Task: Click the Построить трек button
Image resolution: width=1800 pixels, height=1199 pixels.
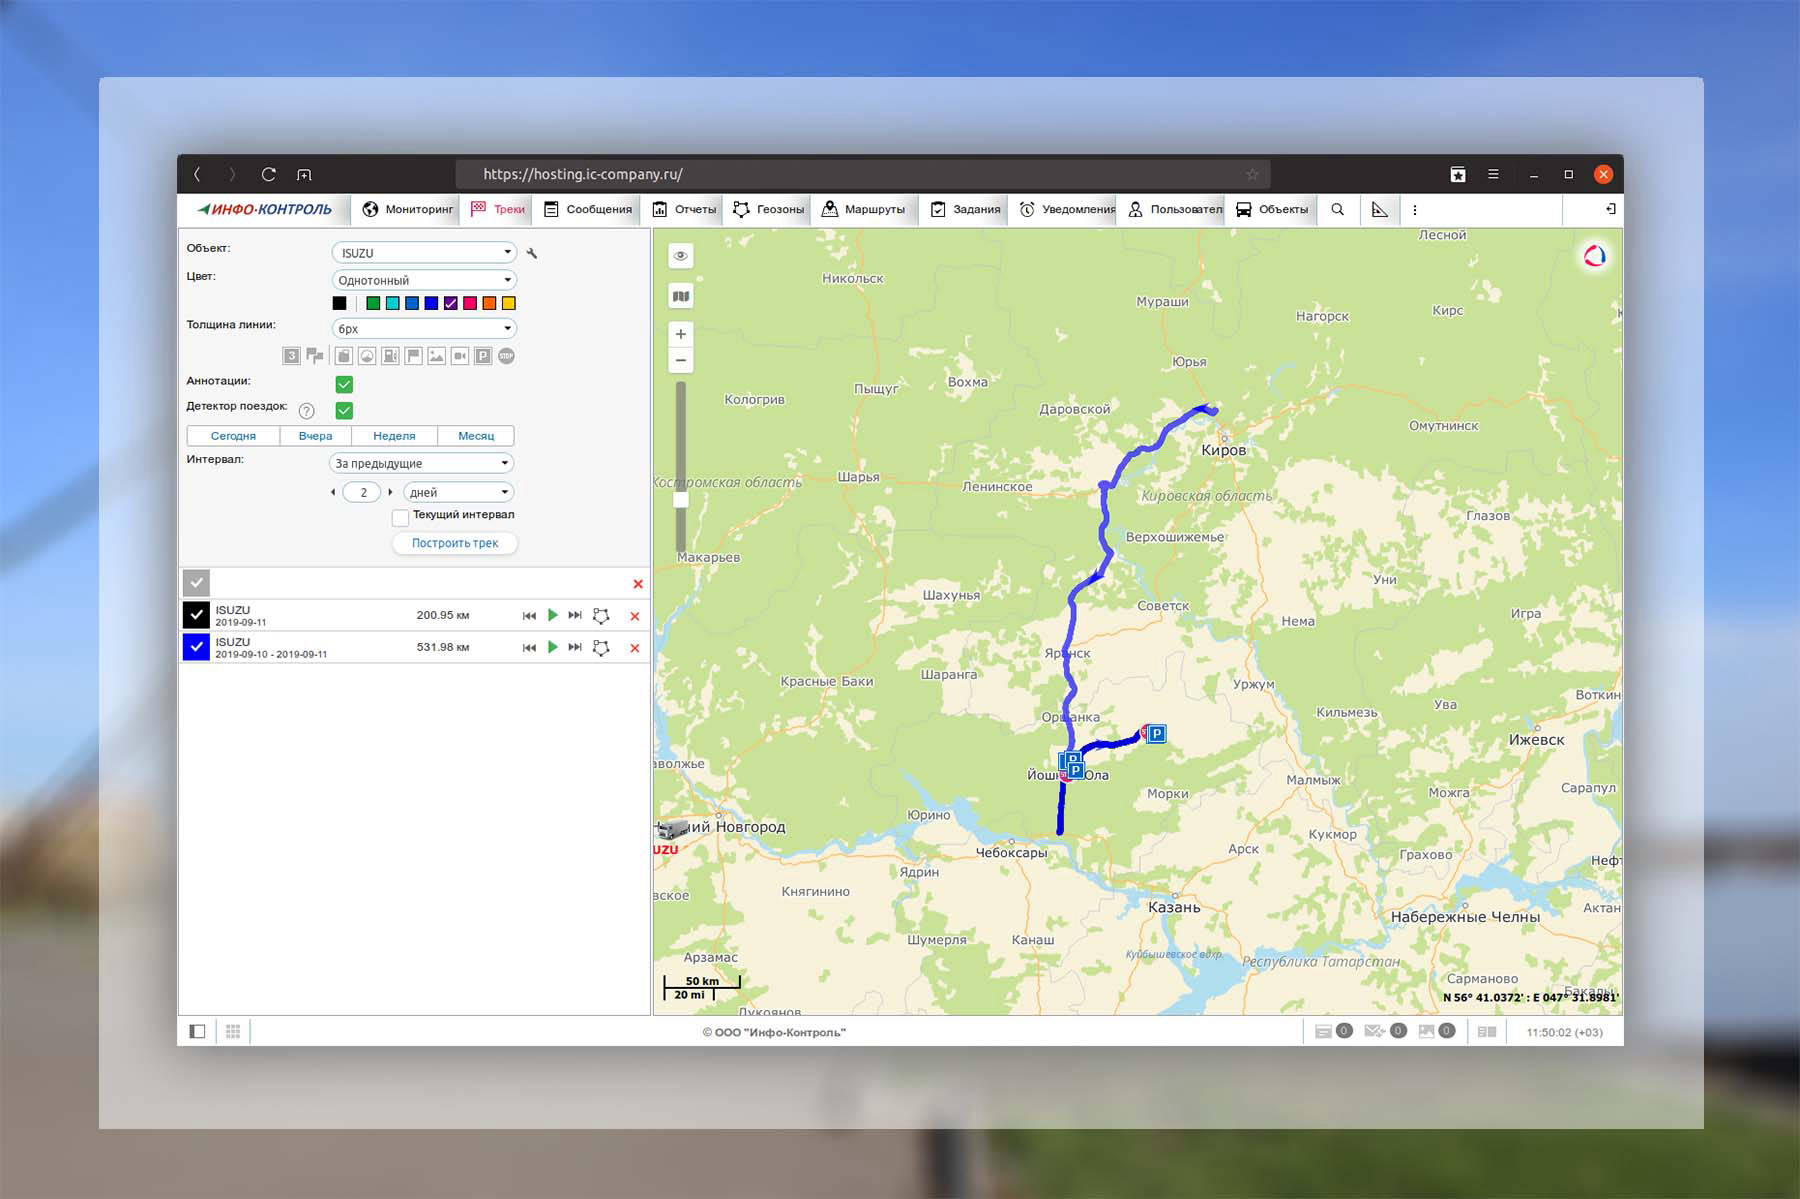Action: pyautogui.click(x=455, y=543)
